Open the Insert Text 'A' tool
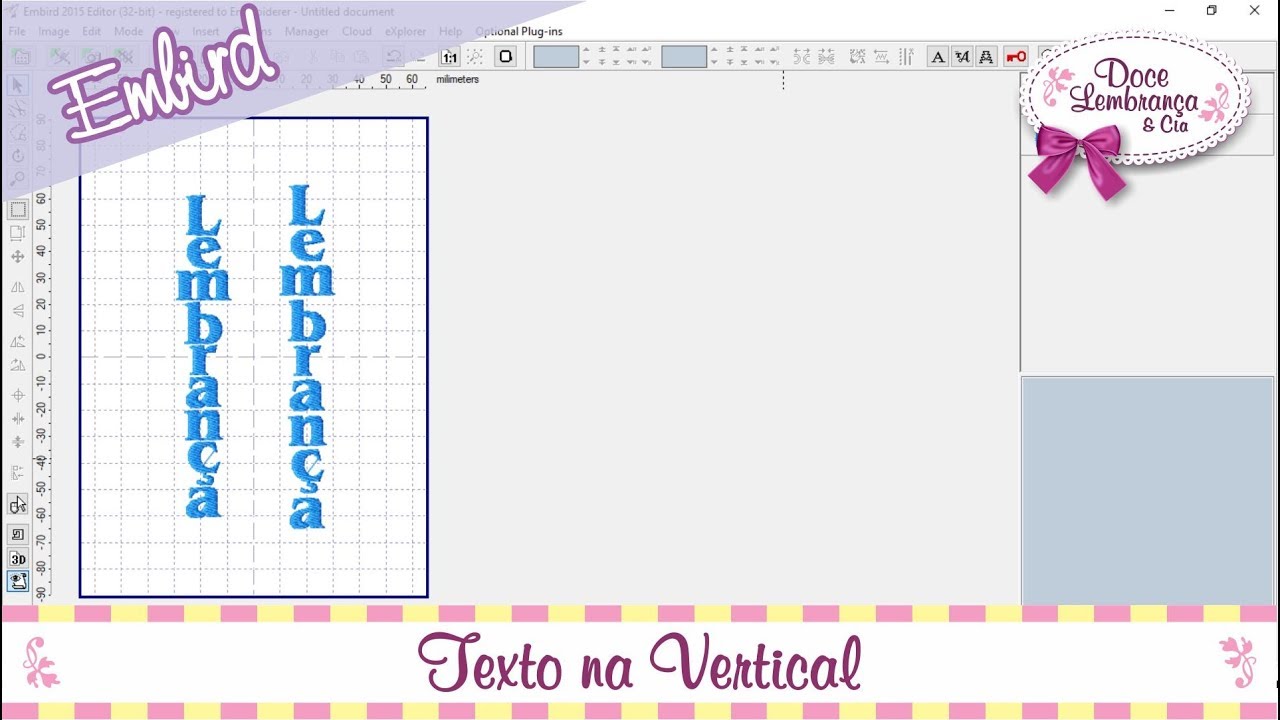Viewport: 1280px width, 720px height. [x=938, y=57]
